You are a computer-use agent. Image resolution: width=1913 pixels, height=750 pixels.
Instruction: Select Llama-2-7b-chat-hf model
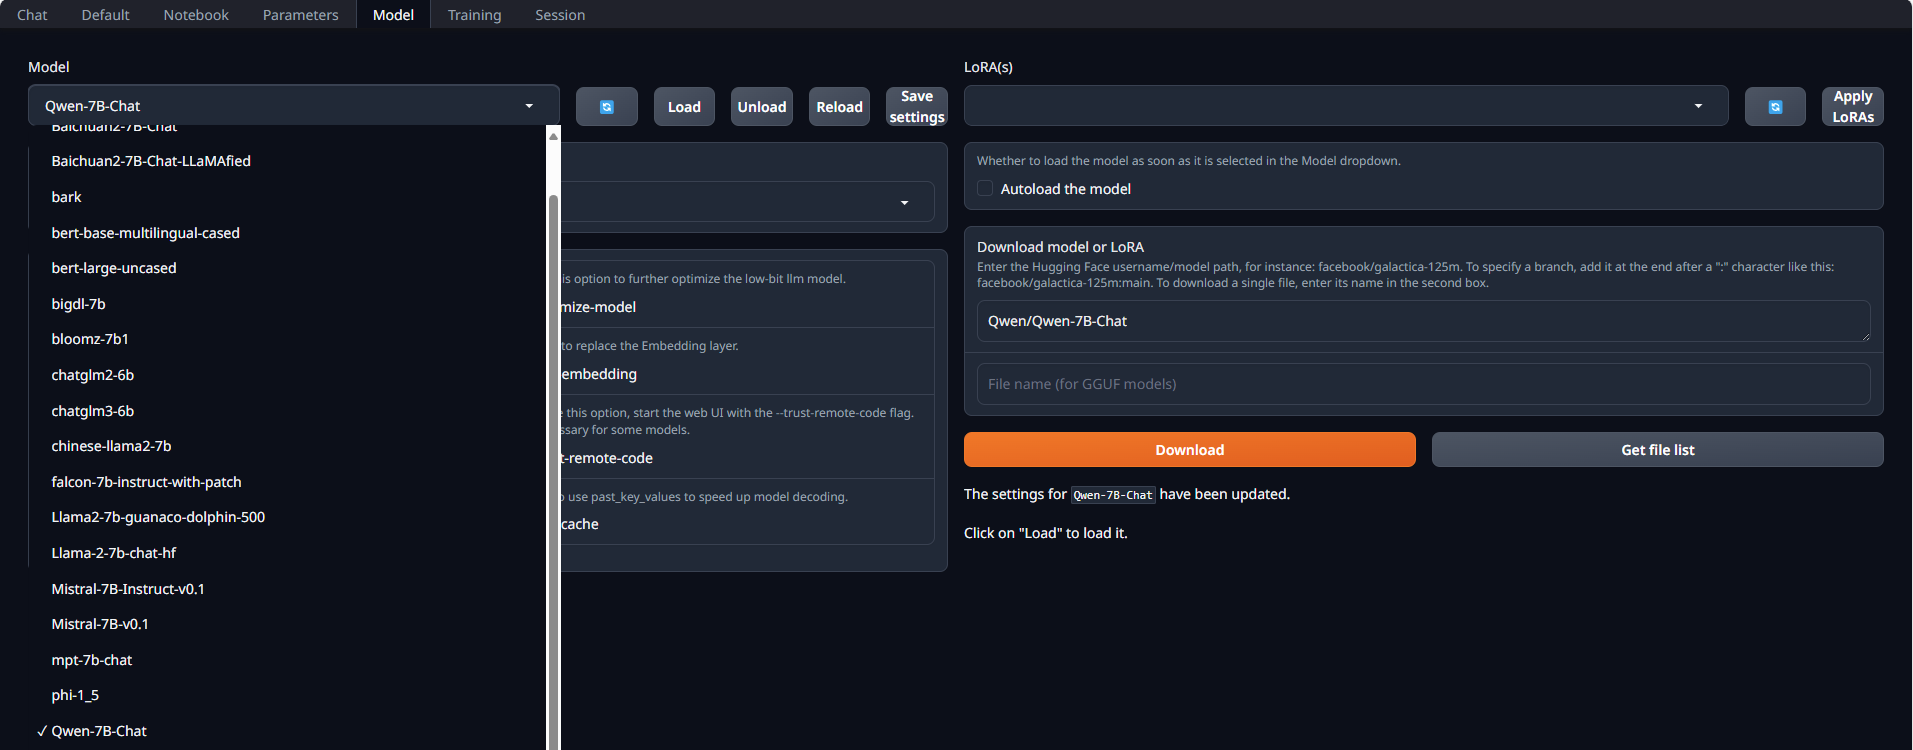288,553
